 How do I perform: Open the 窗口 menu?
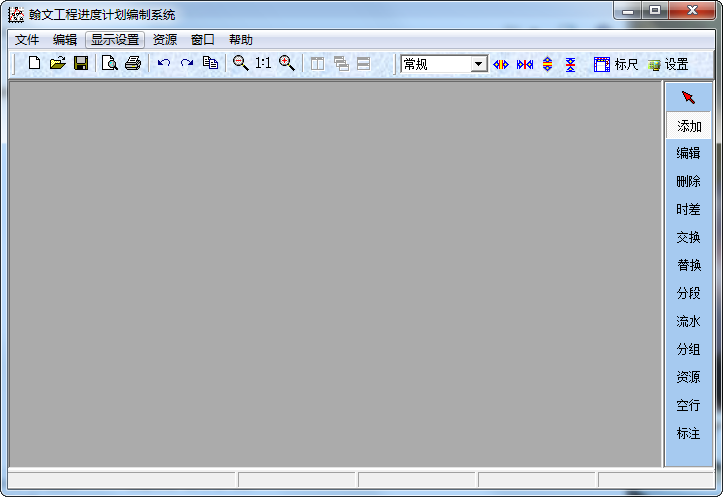click(x=202, y=40)
